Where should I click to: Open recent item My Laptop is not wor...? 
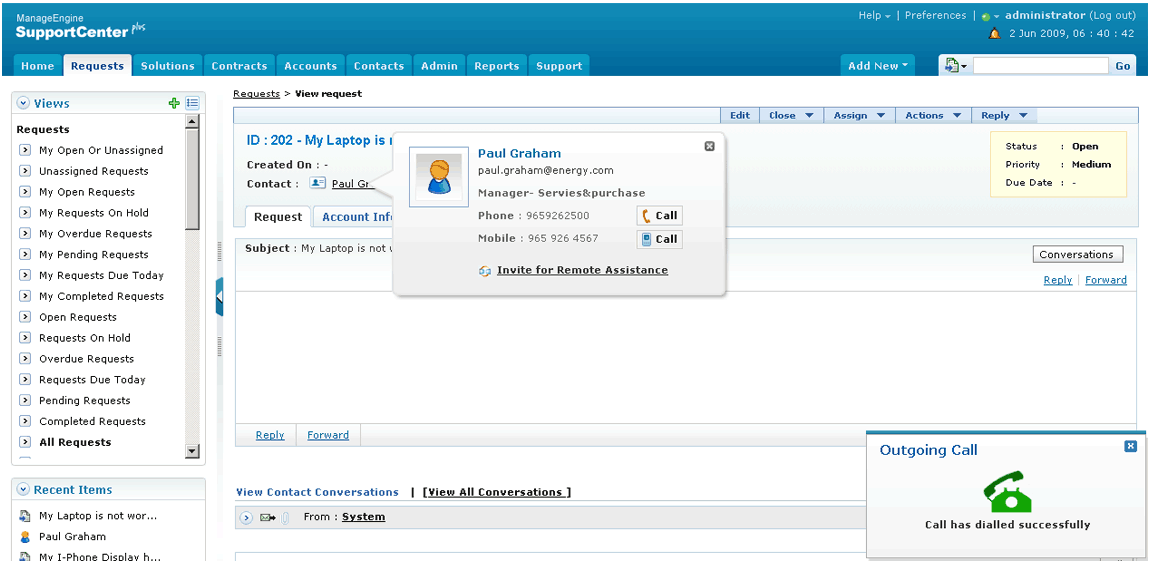(x=97, y=516)
